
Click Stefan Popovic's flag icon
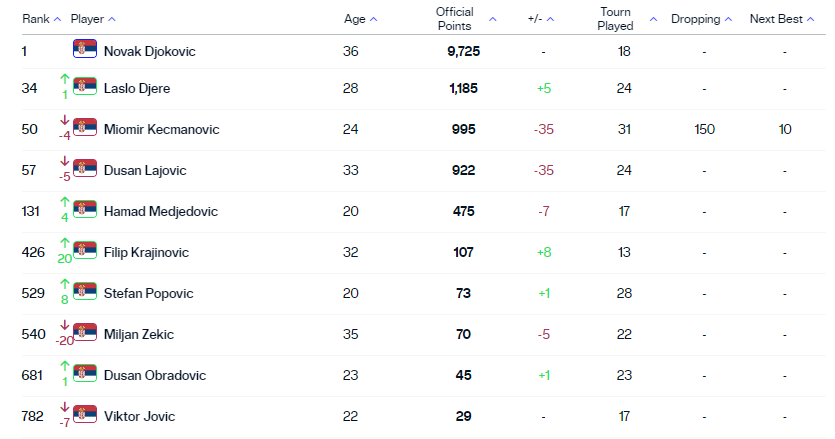pyautogui.click(x=84, y=291)
